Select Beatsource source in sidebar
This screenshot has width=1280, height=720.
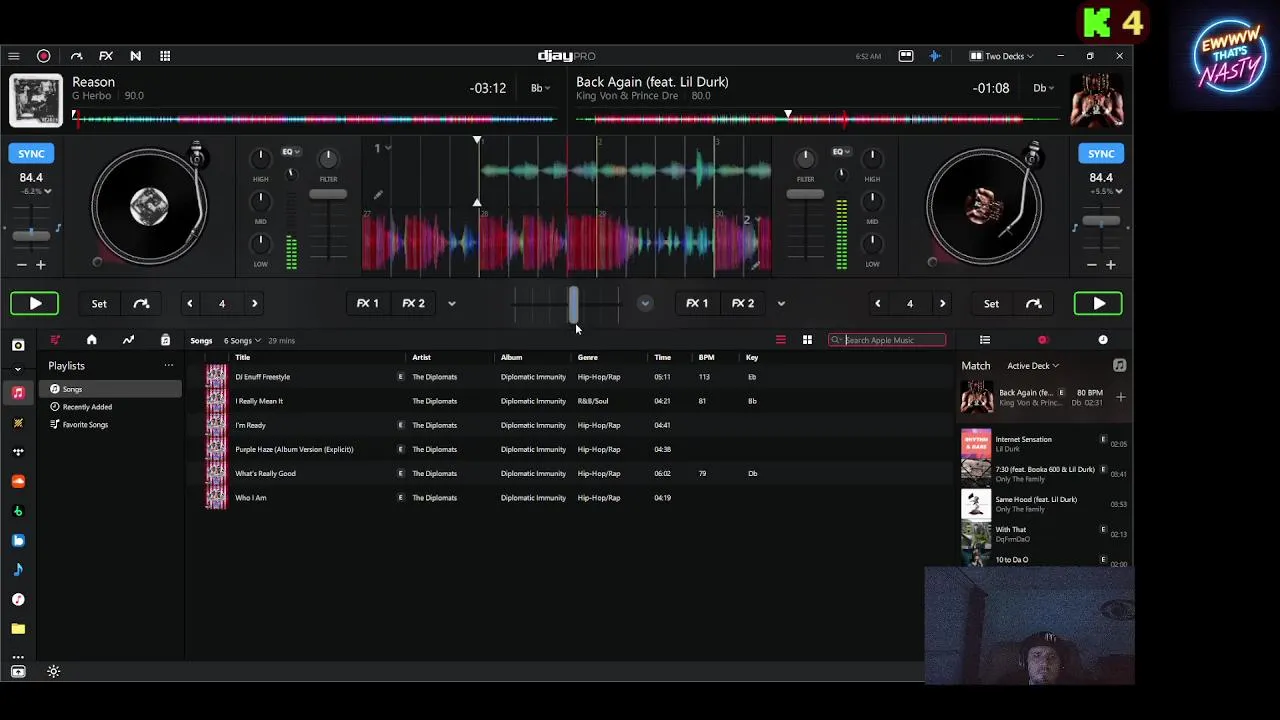coord(18,540)
